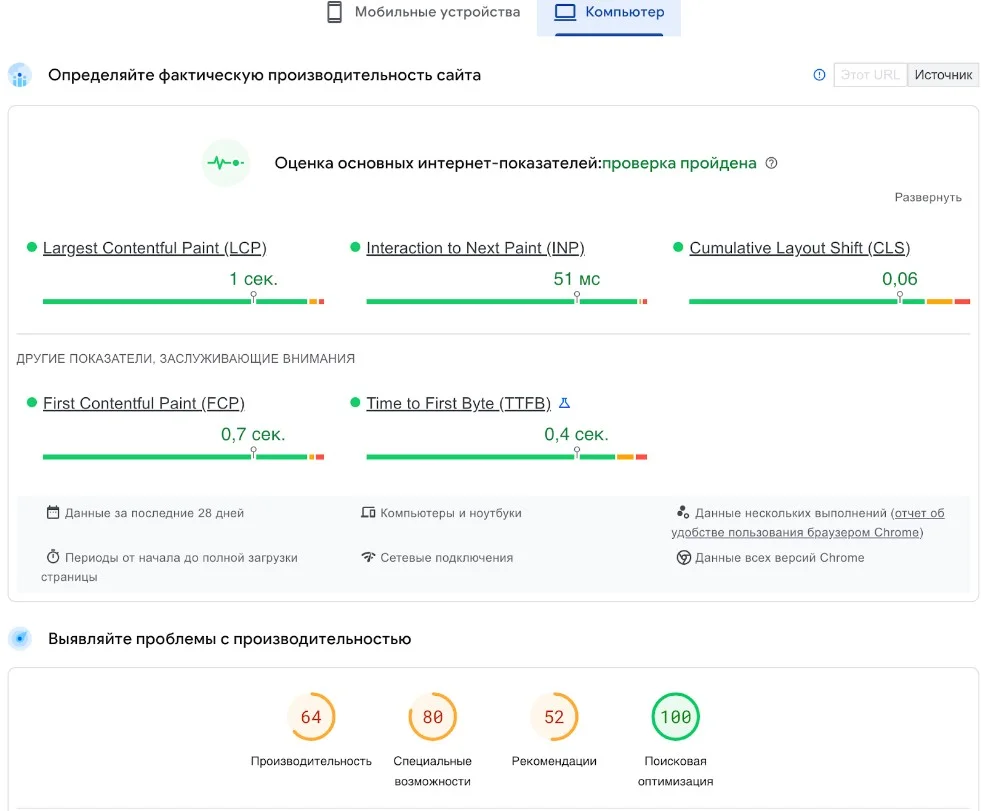
Task: Click the green dot beside INP
Action: pyautogui.click(x=355, y=247)
